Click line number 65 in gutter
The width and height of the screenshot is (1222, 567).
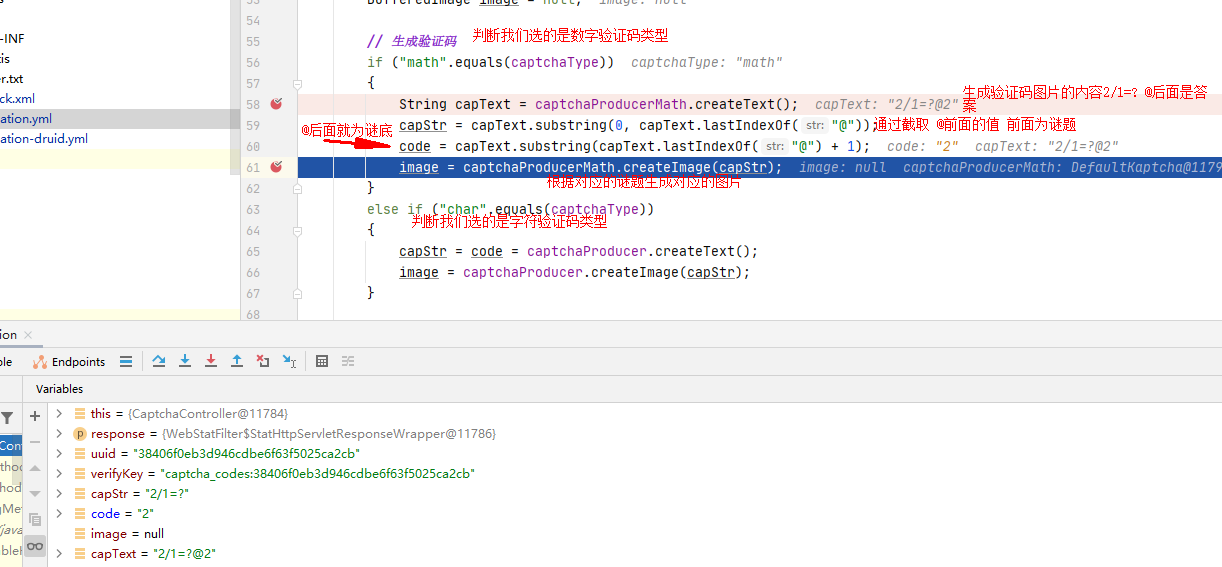click(x=252, y=251)
